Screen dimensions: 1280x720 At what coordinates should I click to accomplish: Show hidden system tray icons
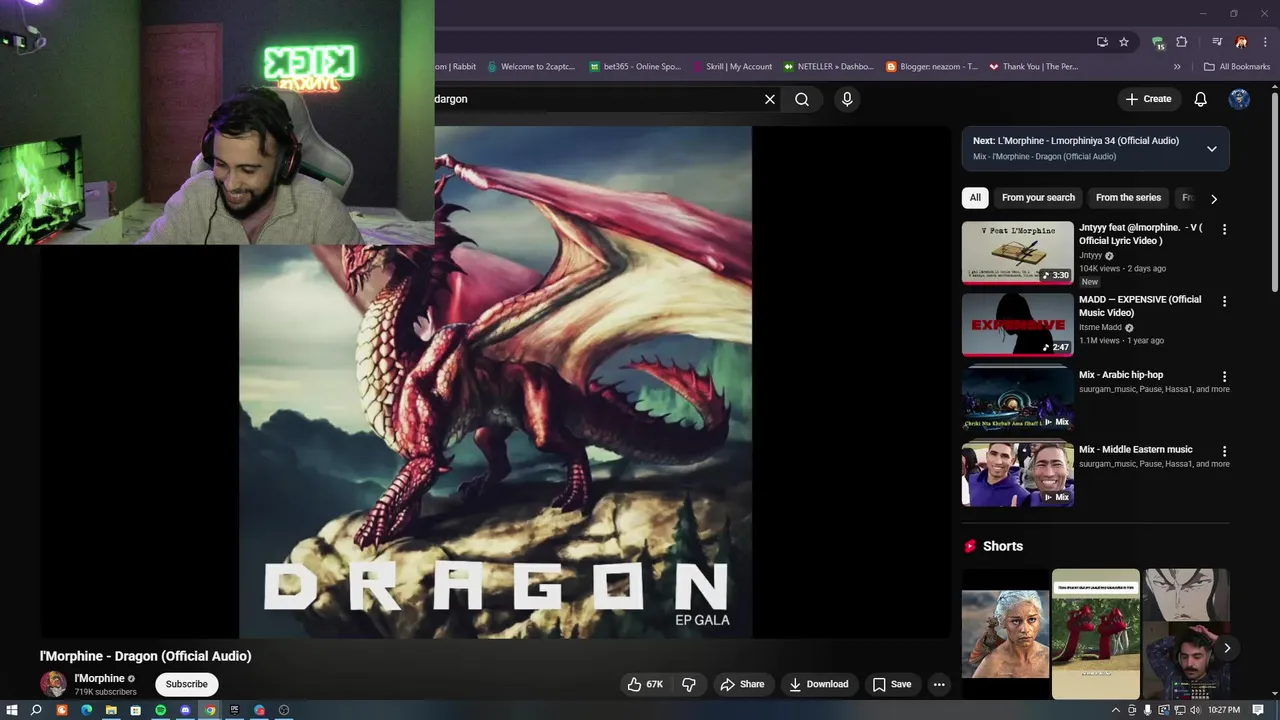pos(1116,710)
